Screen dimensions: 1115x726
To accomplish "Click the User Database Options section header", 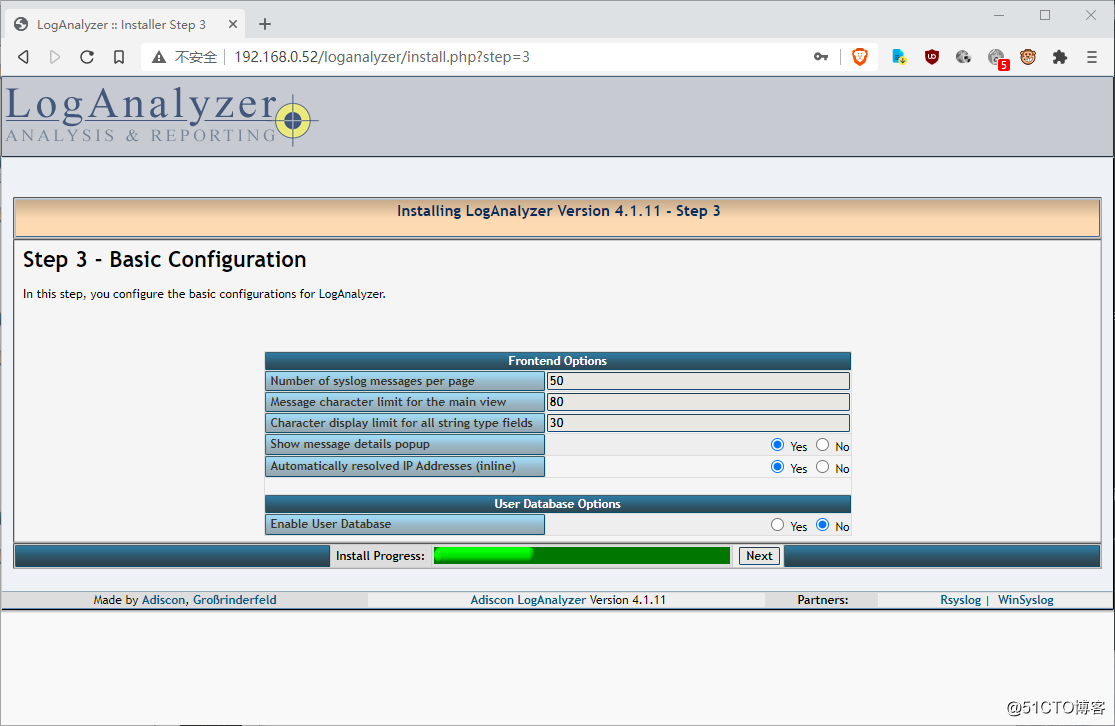I will pos(558,503).
